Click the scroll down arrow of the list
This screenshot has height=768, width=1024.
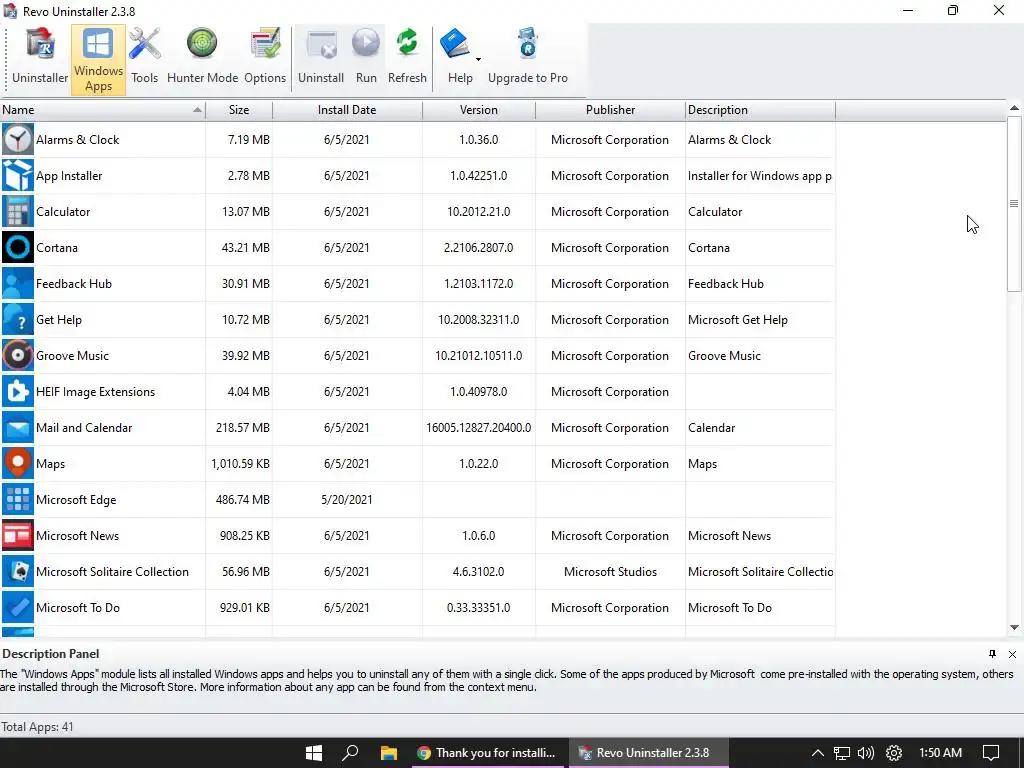pos(1014,628)
